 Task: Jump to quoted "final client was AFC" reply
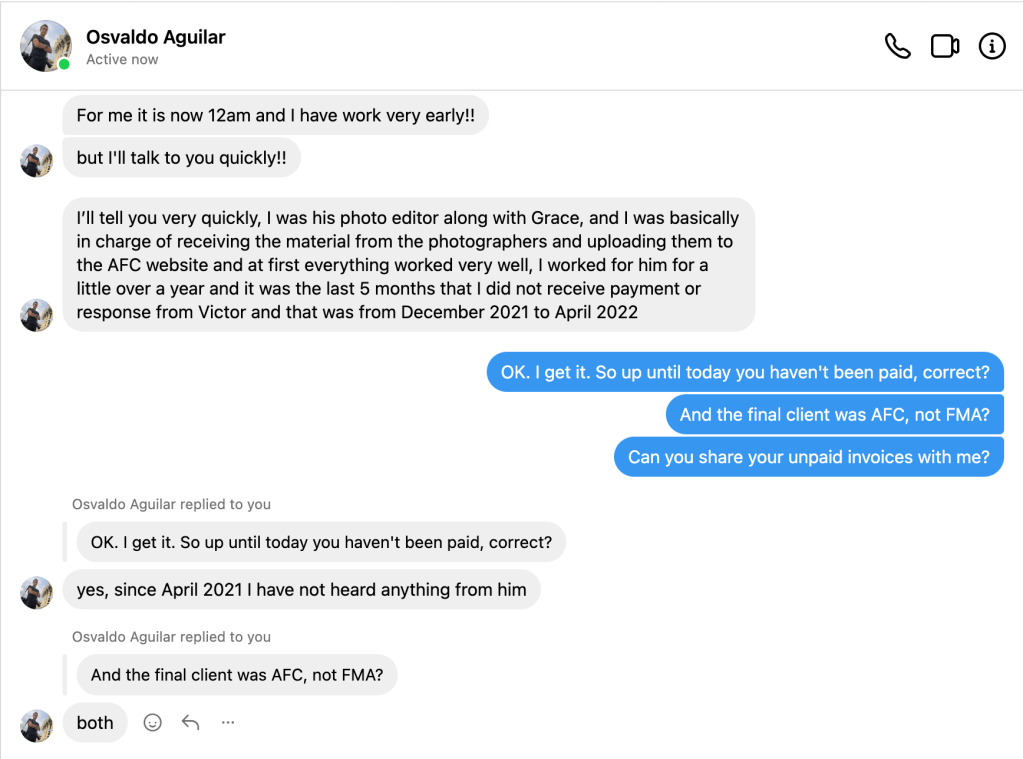(x=237, y=675)
